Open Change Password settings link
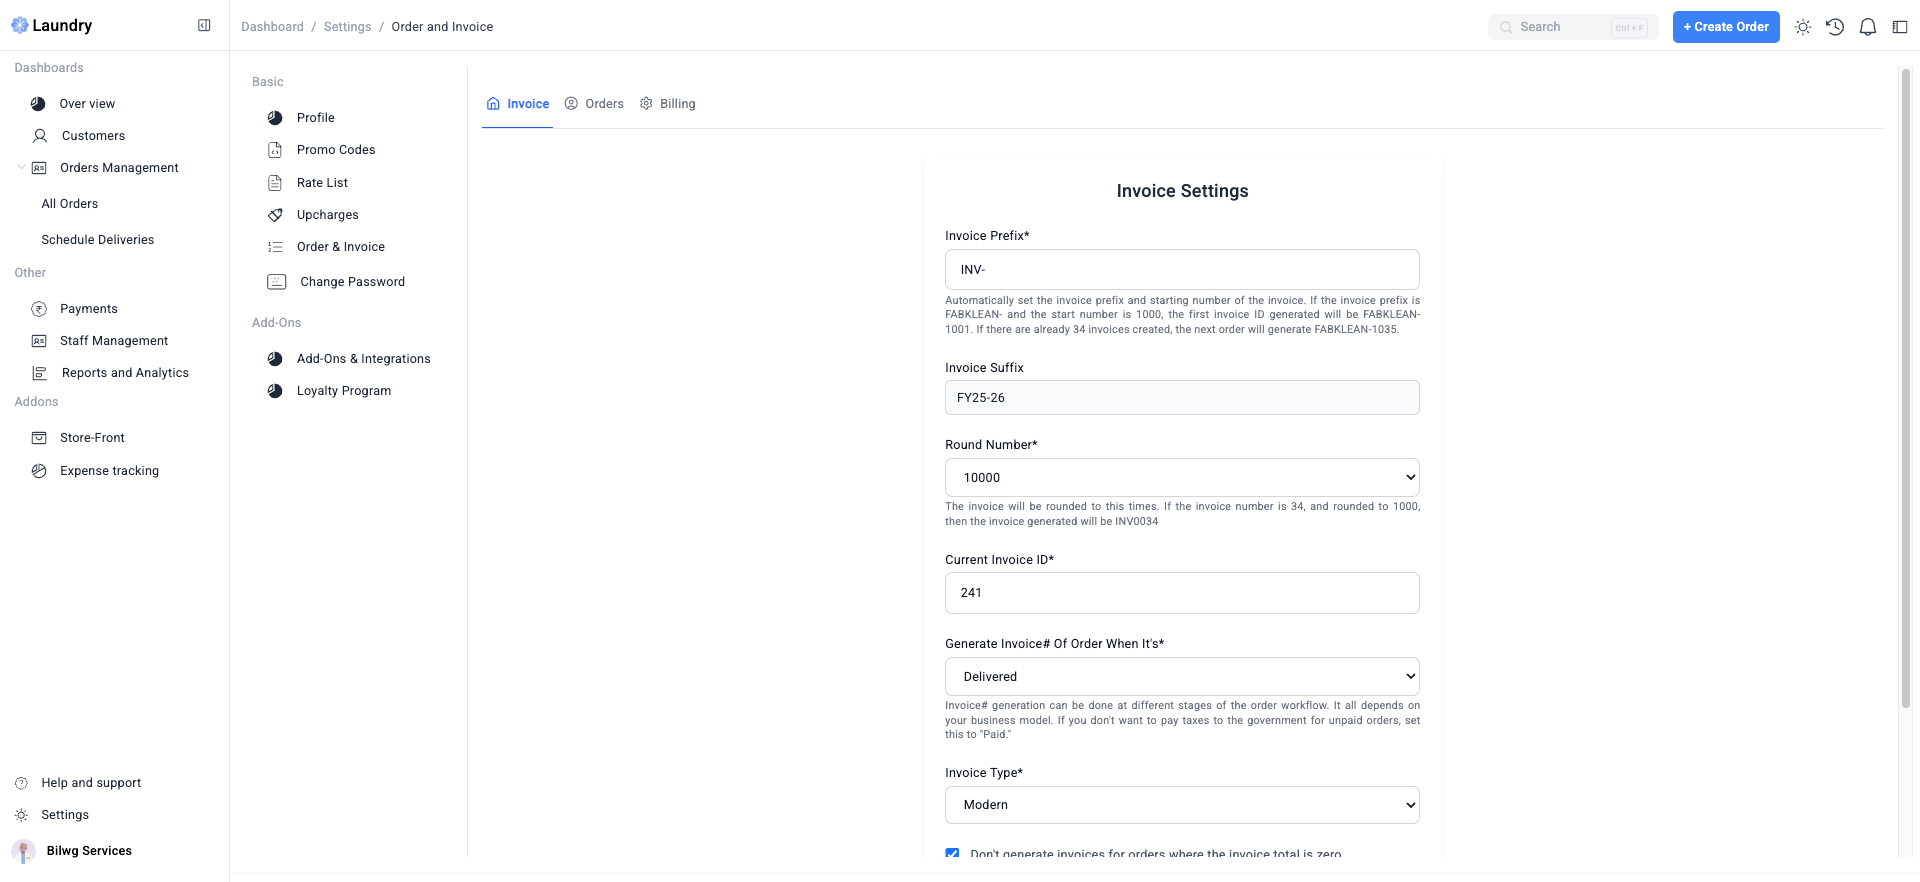This screenshot has height=882, width=1920. tap(353, 282)
